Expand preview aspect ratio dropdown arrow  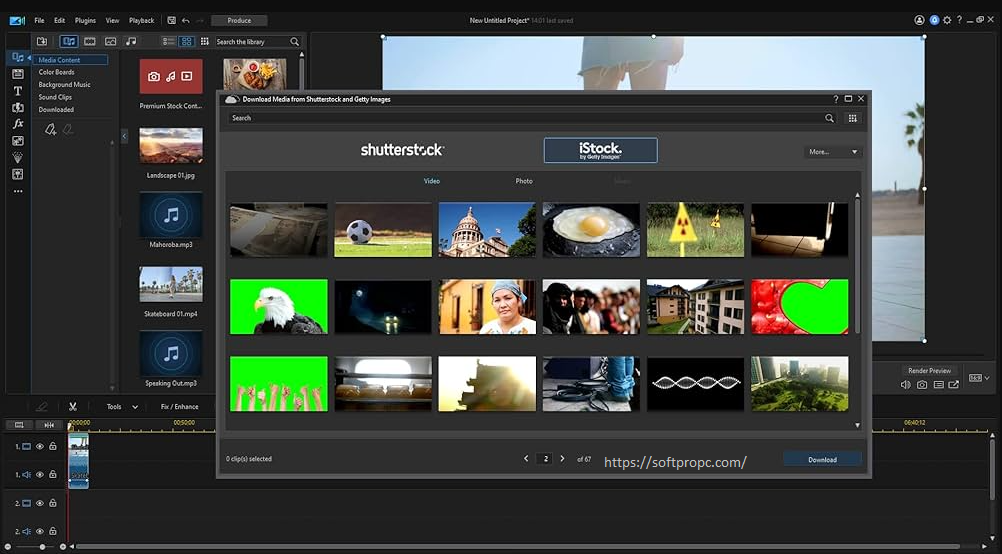[987, 378]
